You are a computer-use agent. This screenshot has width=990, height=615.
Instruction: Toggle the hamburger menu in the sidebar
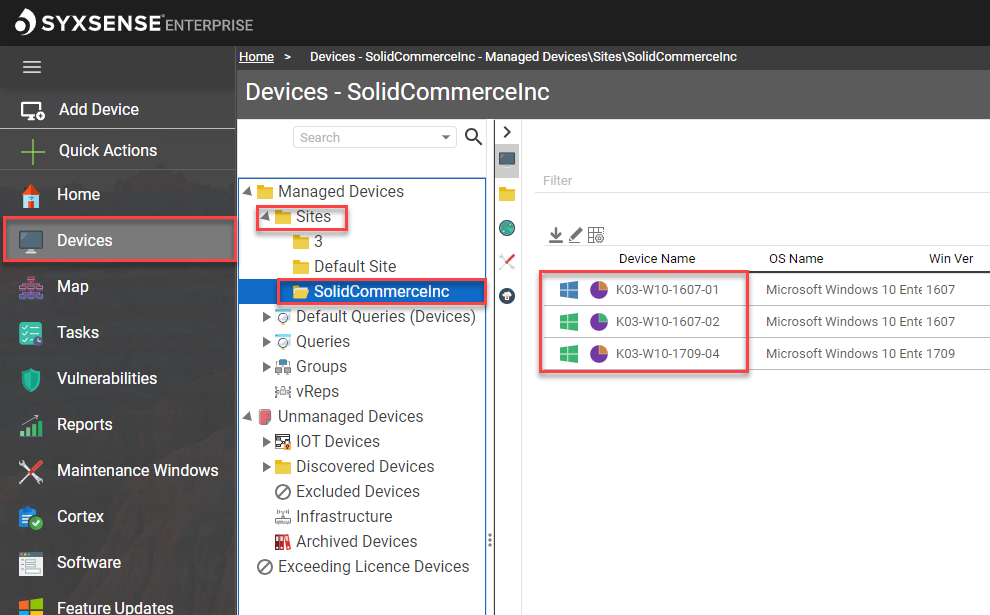tap(32, 67)
